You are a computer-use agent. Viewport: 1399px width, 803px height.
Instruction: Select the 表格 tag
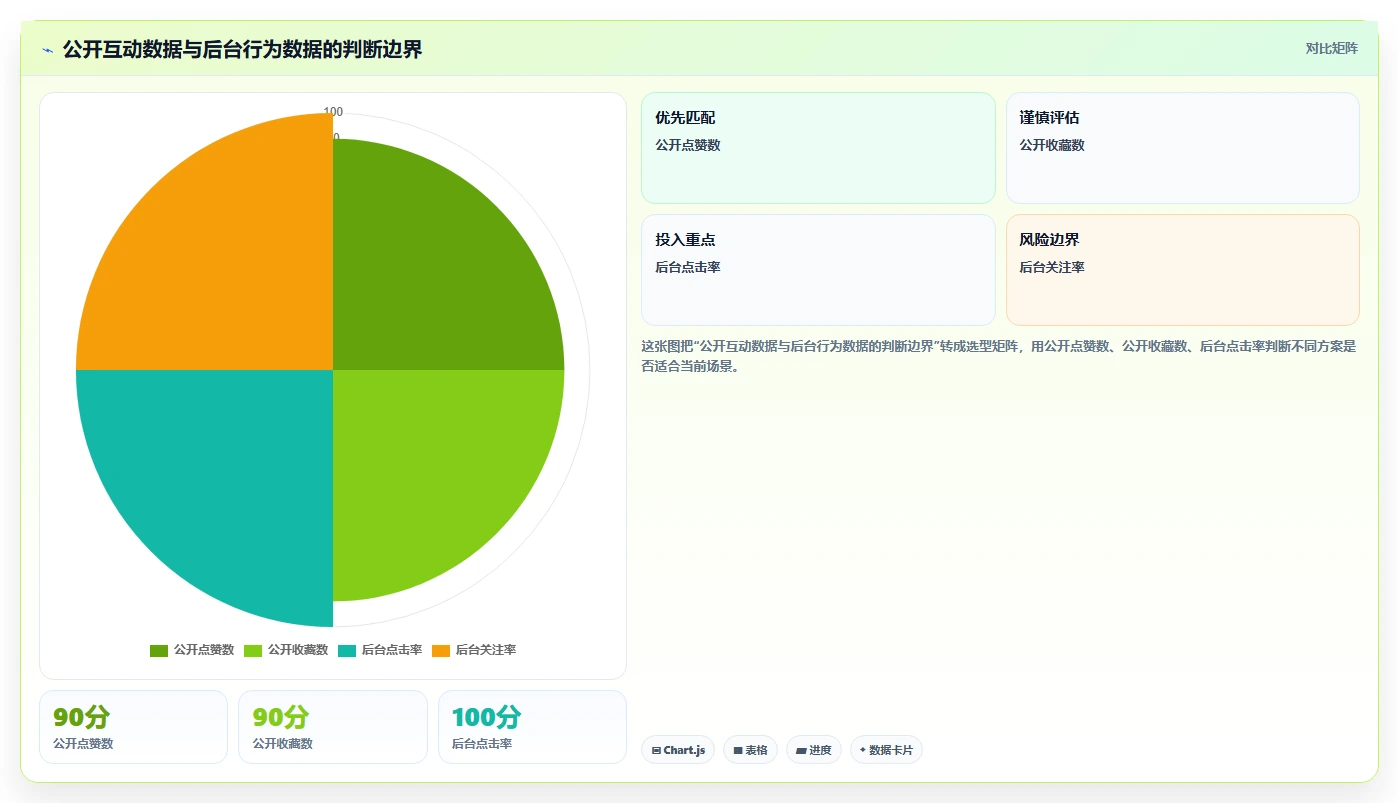pos(750,750)
